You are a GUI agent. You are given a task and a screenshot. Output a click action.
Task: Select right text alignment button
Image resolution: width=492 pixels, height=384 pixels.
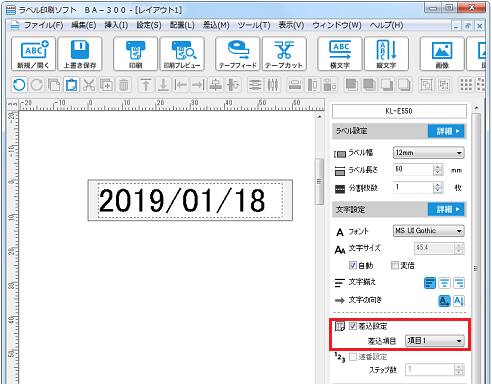pos(459,283)
